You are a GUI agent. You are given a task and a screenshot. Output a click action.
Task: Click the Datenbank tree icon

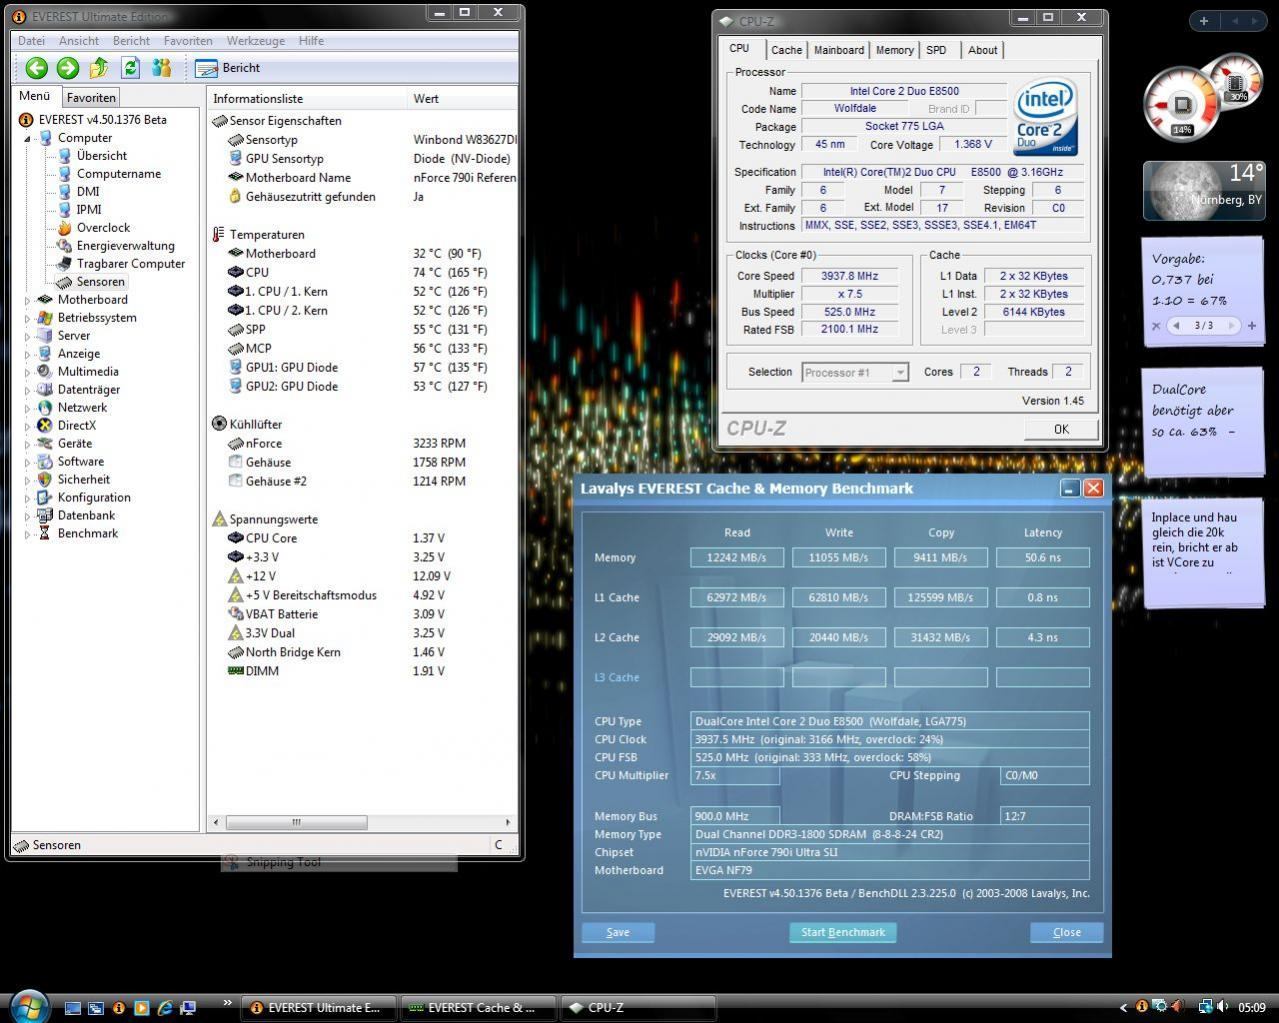click(45, 516)
